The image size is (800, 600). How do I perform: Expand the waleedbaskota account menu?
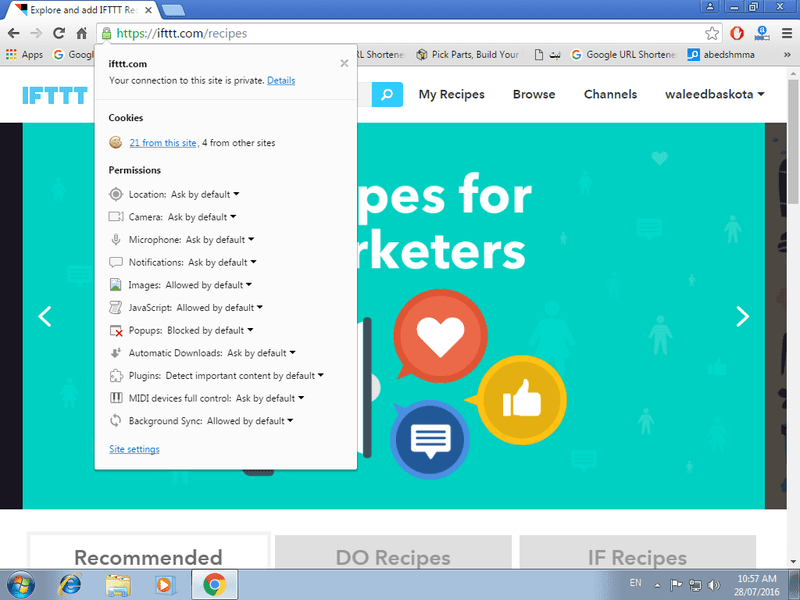point(714,94)
